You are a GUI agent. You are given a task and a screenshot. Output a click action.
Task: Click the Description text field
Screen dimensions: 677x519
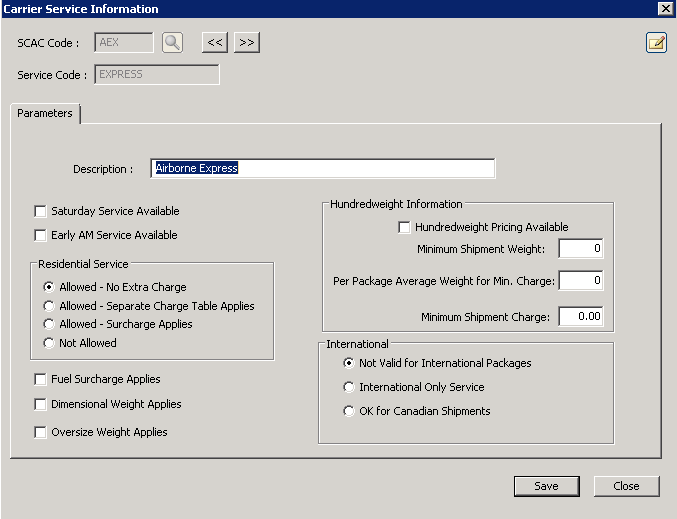(323, 169)
